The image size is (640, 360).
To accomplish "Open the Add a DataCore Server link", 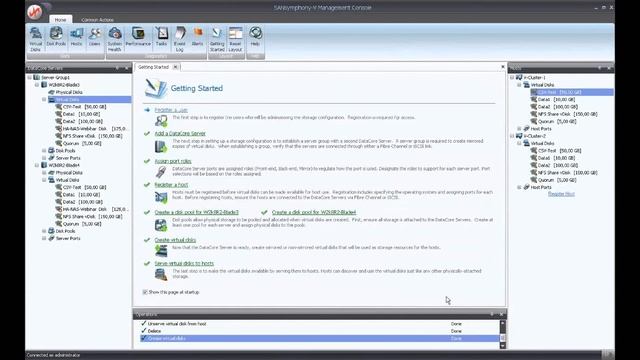I will (180, 133).
